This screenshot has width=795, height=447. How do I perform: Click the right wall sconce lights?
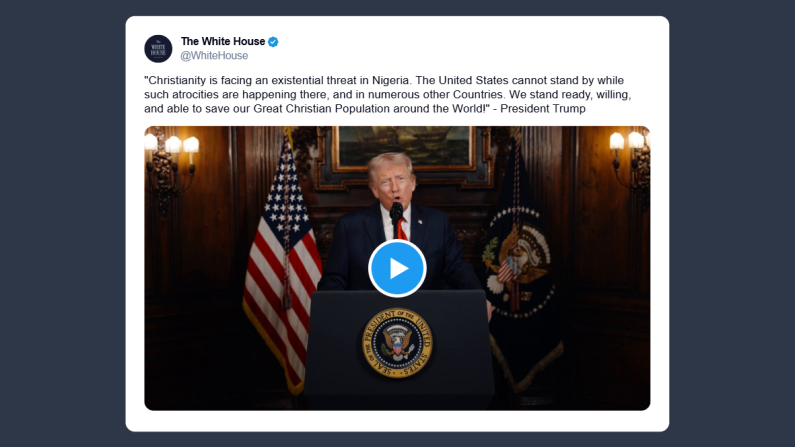click(x=630, y=162)
